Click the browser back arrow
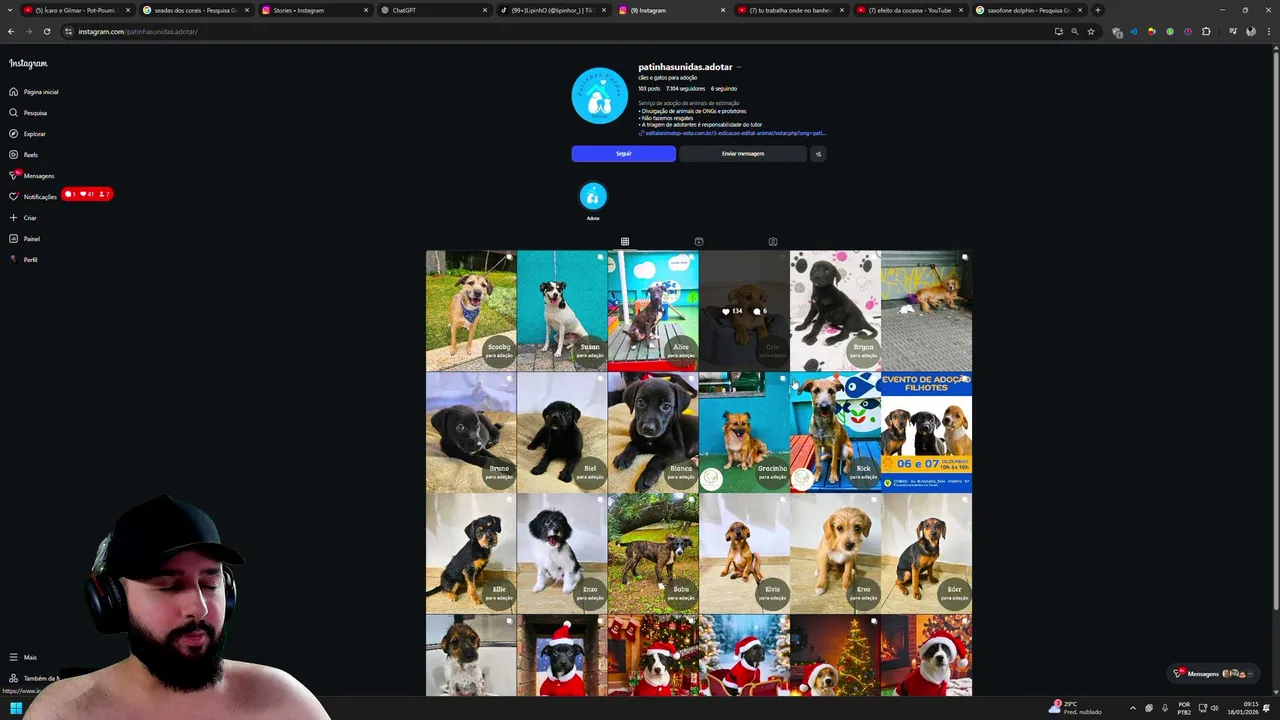This screenshot has width=1280, height=720. pos(11,31)
